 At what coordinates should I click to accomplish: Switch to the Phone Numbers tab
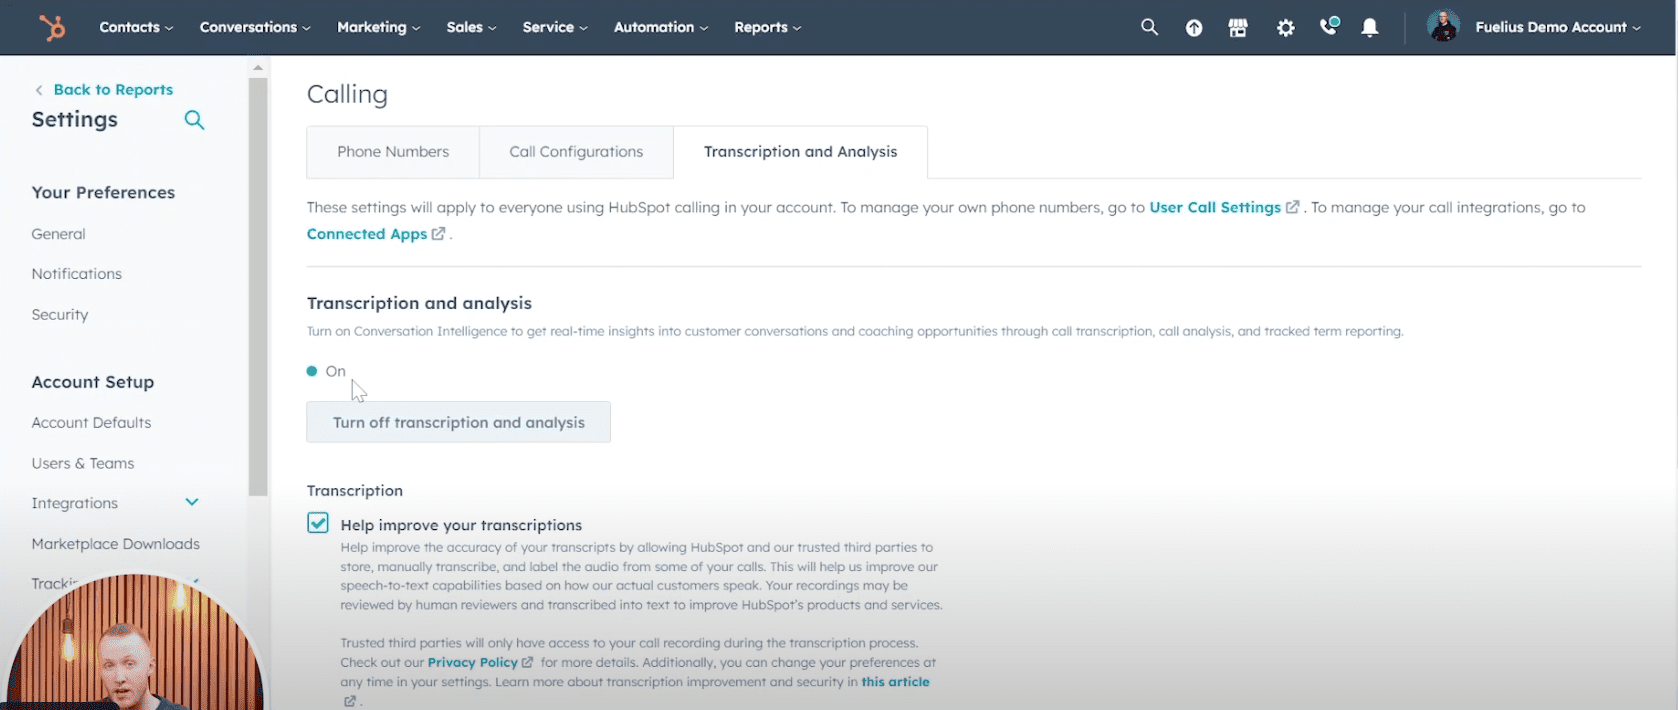pos(392,152)
